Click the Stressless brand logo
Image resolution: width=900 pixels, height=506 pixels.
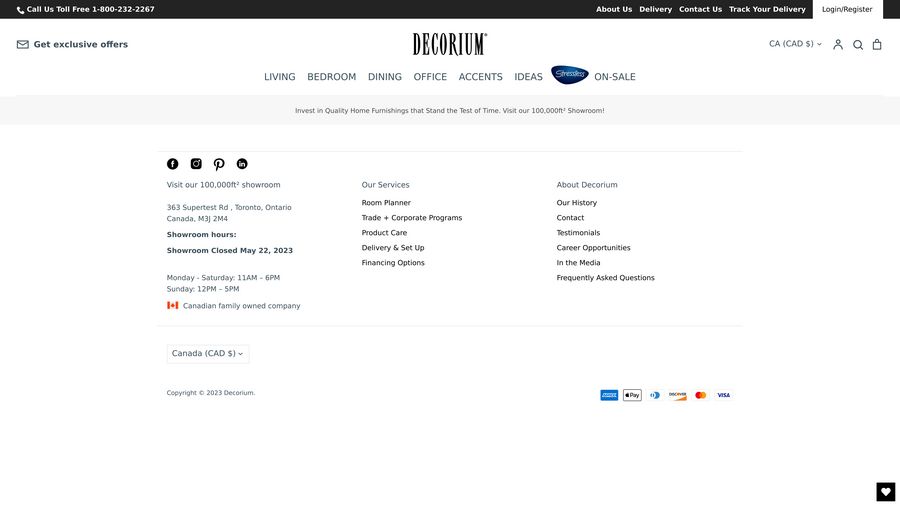click(x=569, y=75)
